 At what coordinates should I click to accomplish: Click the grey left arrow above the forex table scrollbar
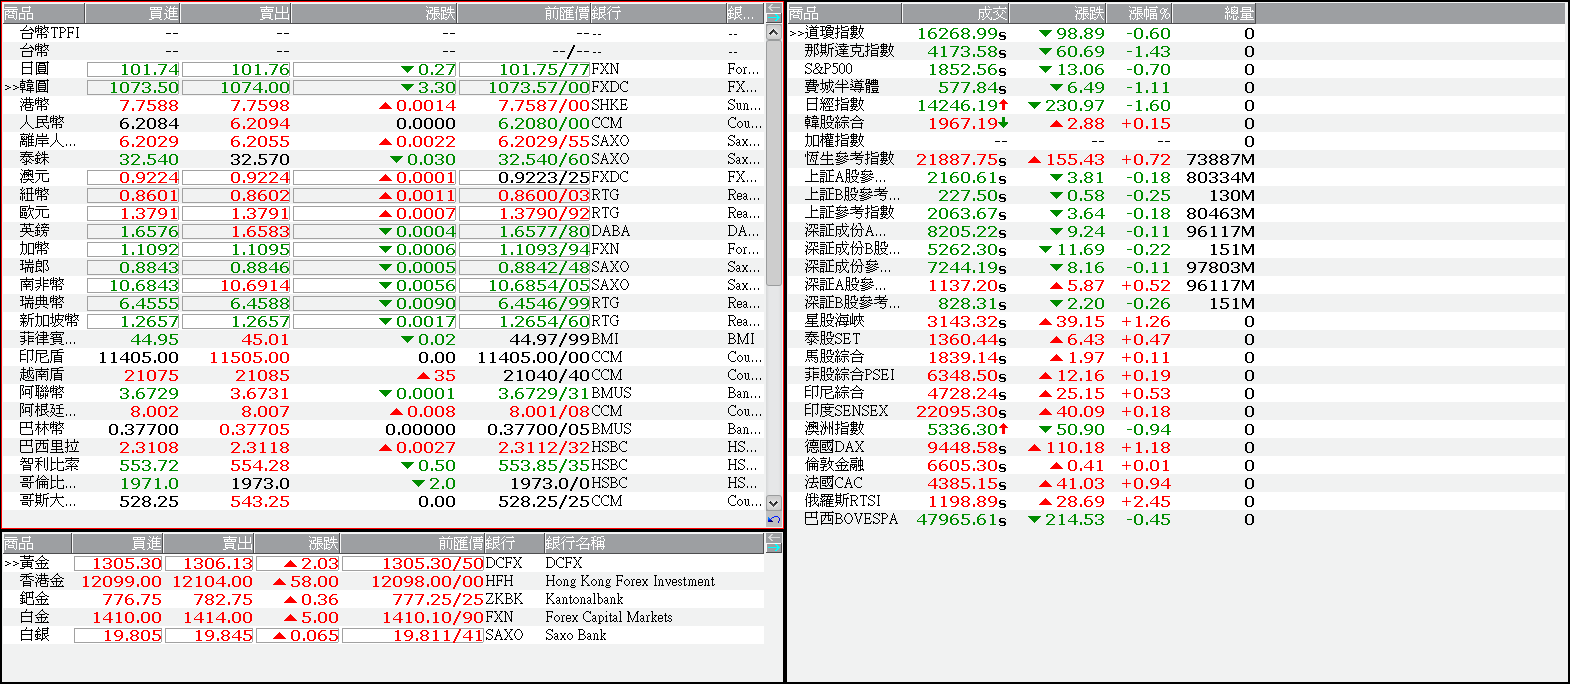[774, 8]
